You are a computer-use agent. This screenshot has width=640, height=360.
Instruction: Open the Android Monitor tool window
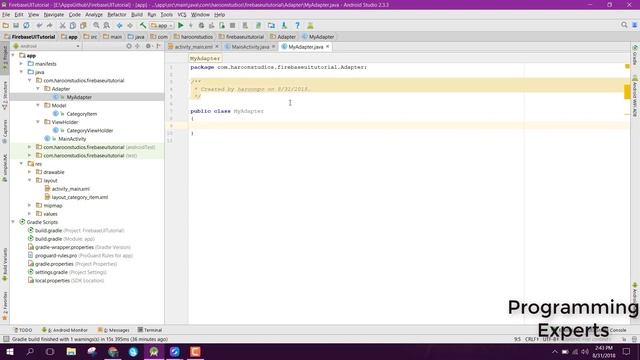(x=64, y=330)
